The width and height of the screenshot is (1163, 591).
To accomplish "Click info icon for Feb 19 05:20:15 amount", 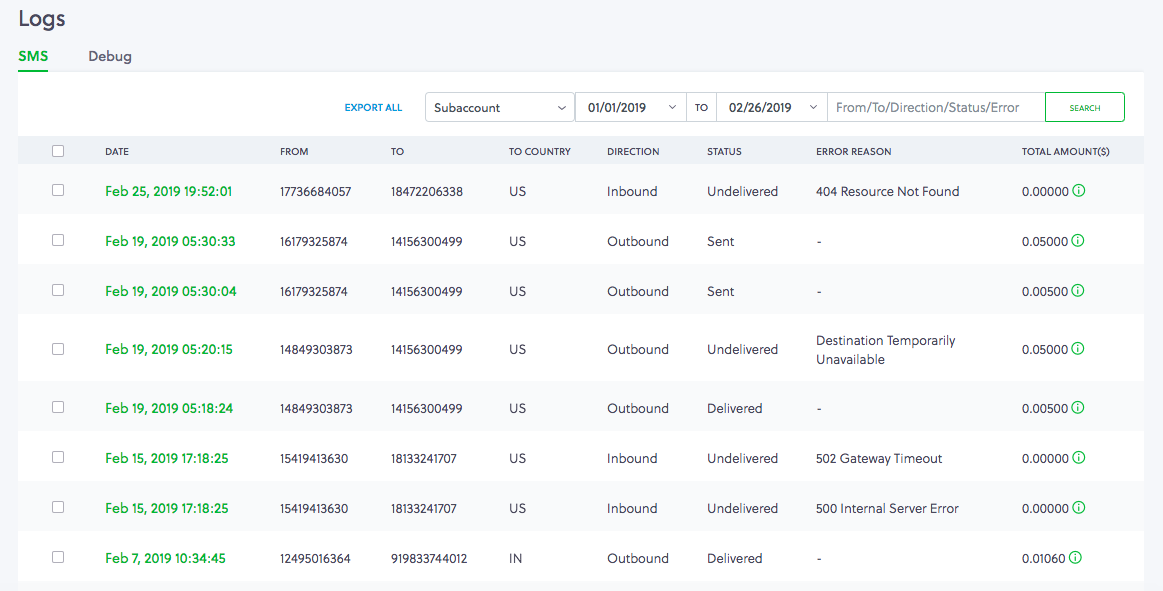I will (x=1078, y=349).
